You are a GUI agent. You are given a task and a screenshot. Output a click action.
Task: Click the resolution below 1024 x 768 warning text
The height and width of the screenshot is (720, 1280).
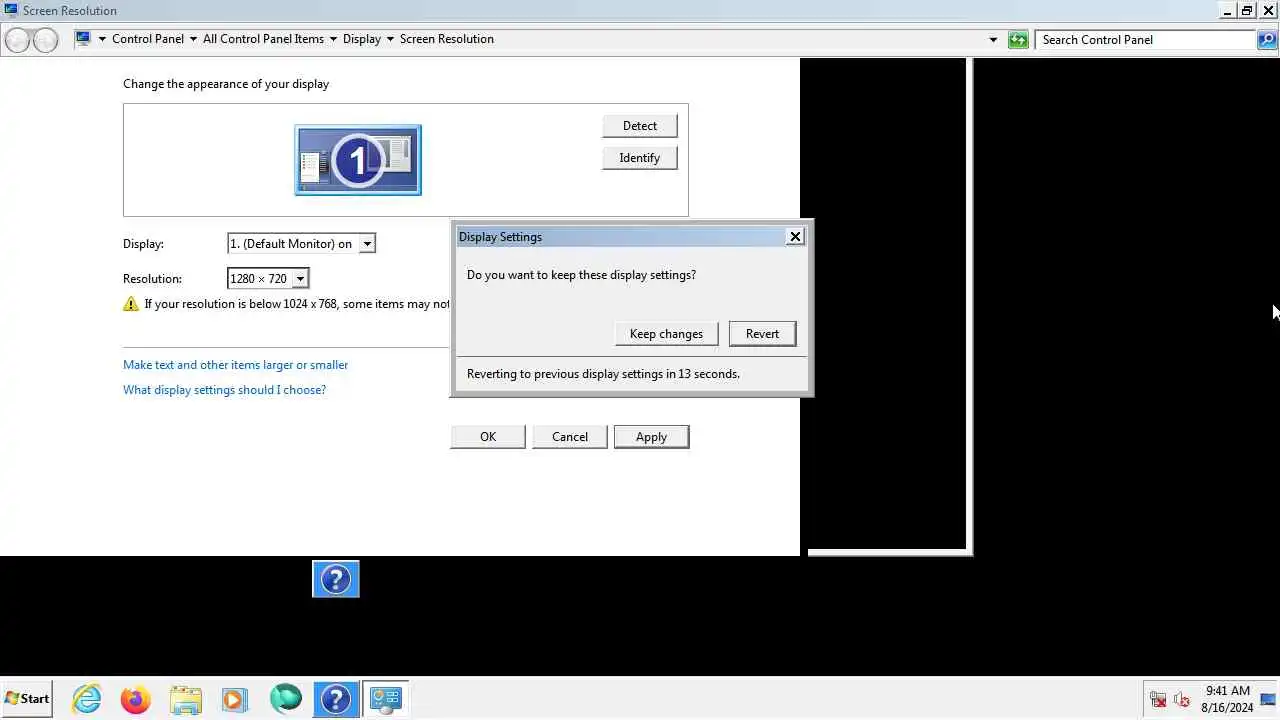click(297, 304)
